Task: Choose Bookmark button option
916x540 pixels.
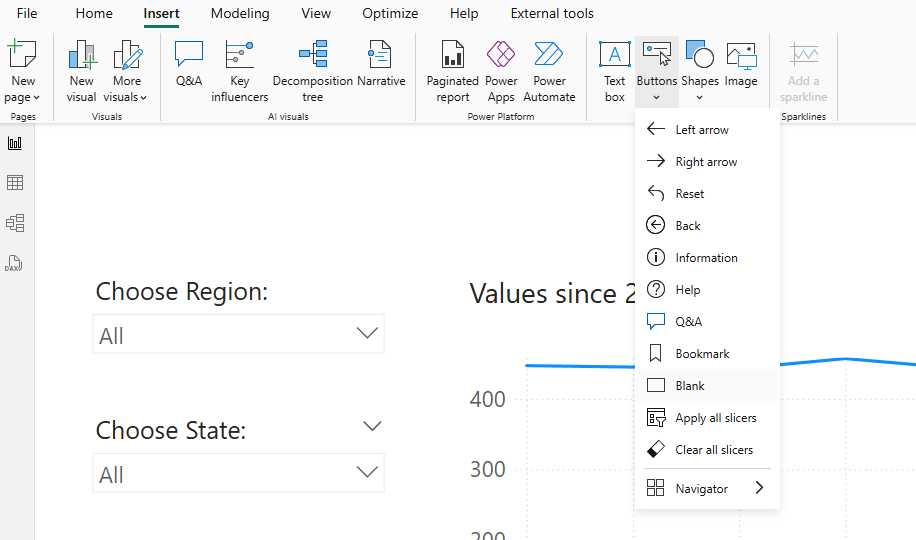Action: [x=702, y=354]
